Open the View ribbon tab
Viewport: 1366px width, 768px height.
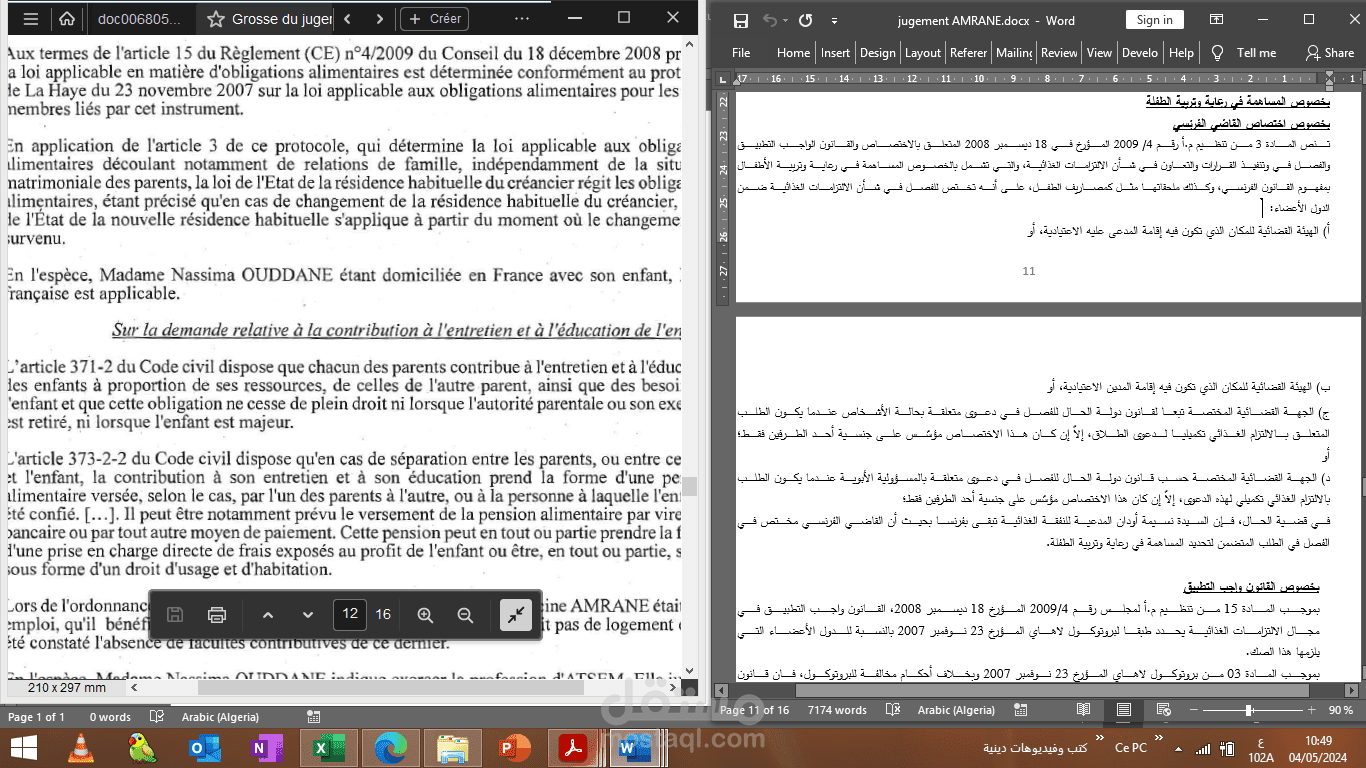[1099, 53]
